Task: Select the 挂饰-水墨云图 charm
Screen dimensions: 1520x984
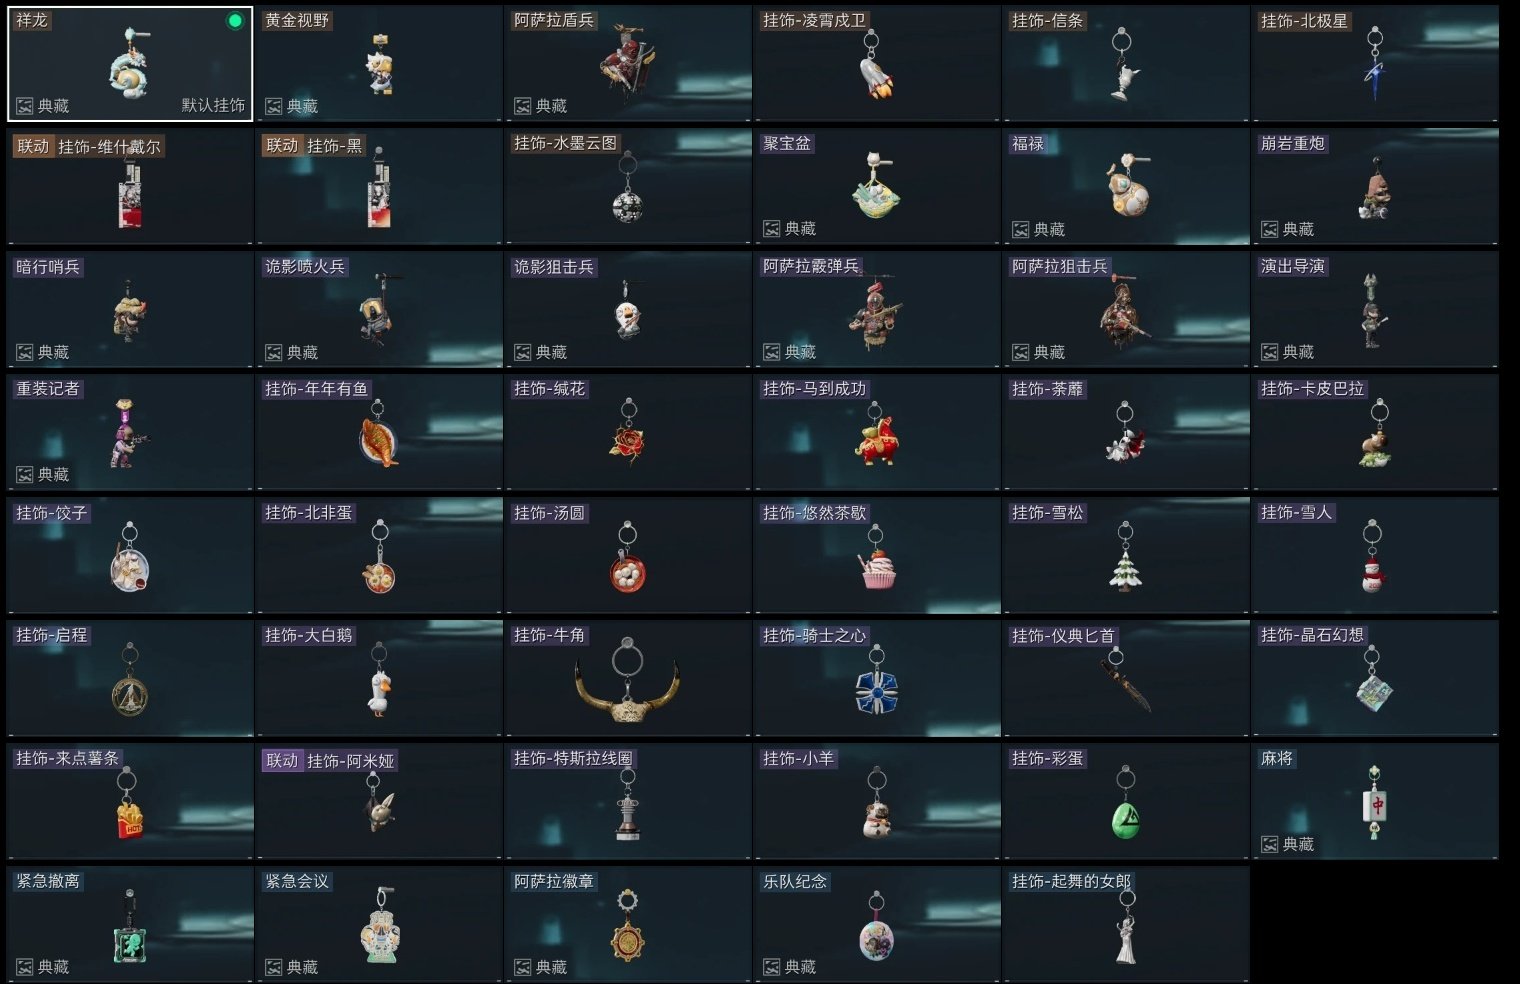Action: 628,186
